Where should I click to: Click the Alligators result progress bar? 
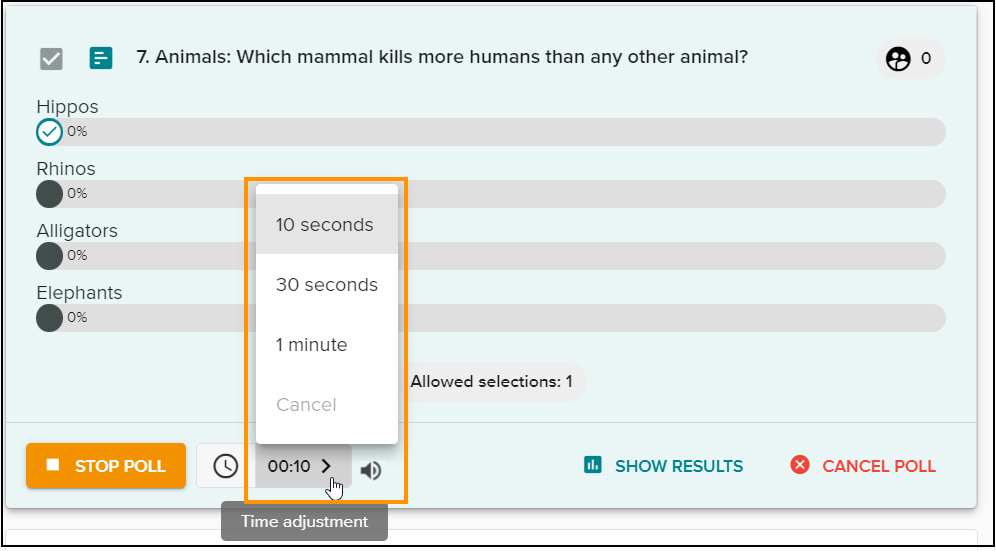[x=491, y=256]
